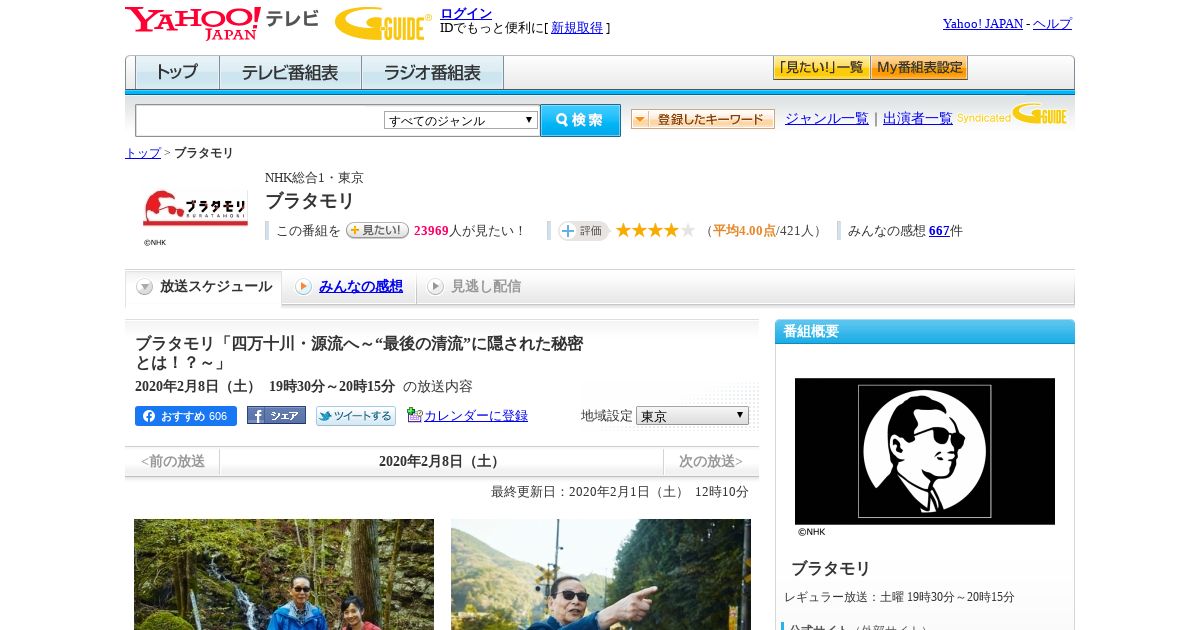This screenshot has width=1200, height=630.
Task: Open the ジャンル一覧 link
Action: [x=827, y=118]
